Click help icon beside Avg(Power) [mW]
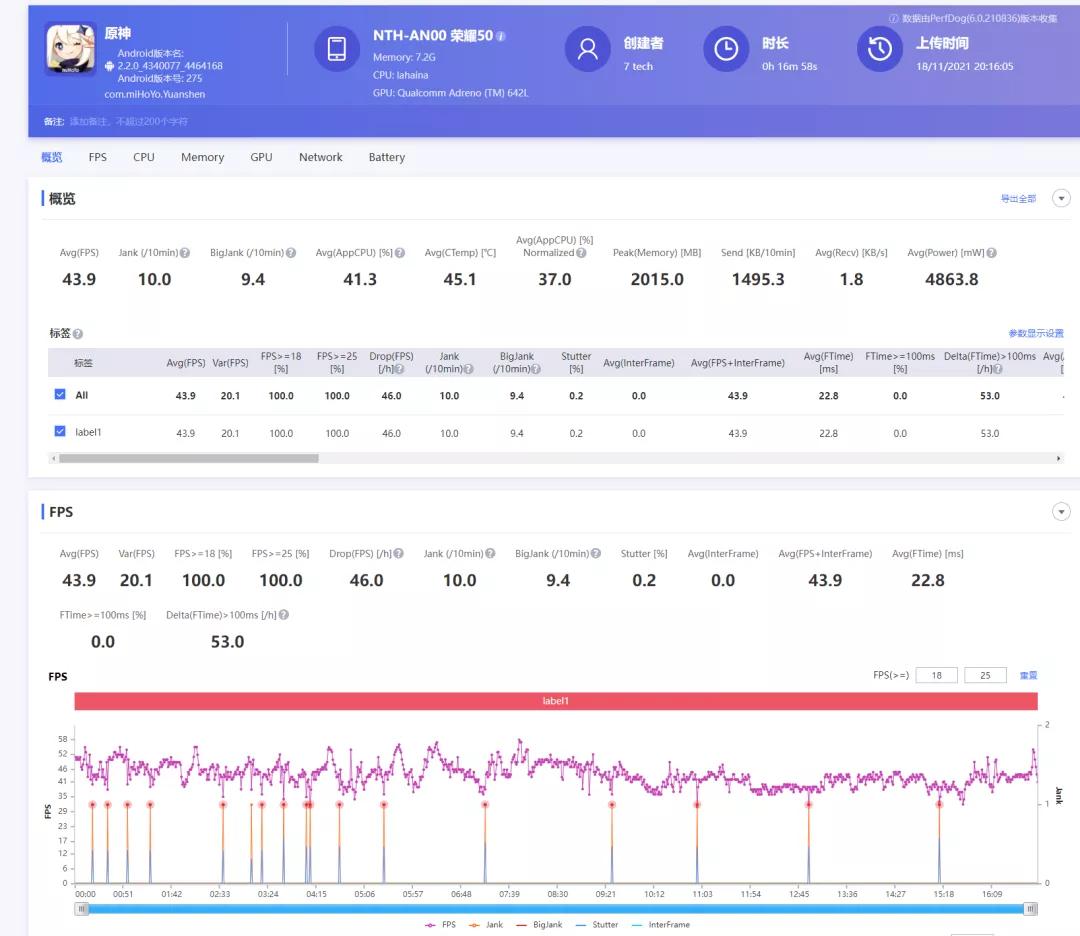 click(x=991, y=253)
